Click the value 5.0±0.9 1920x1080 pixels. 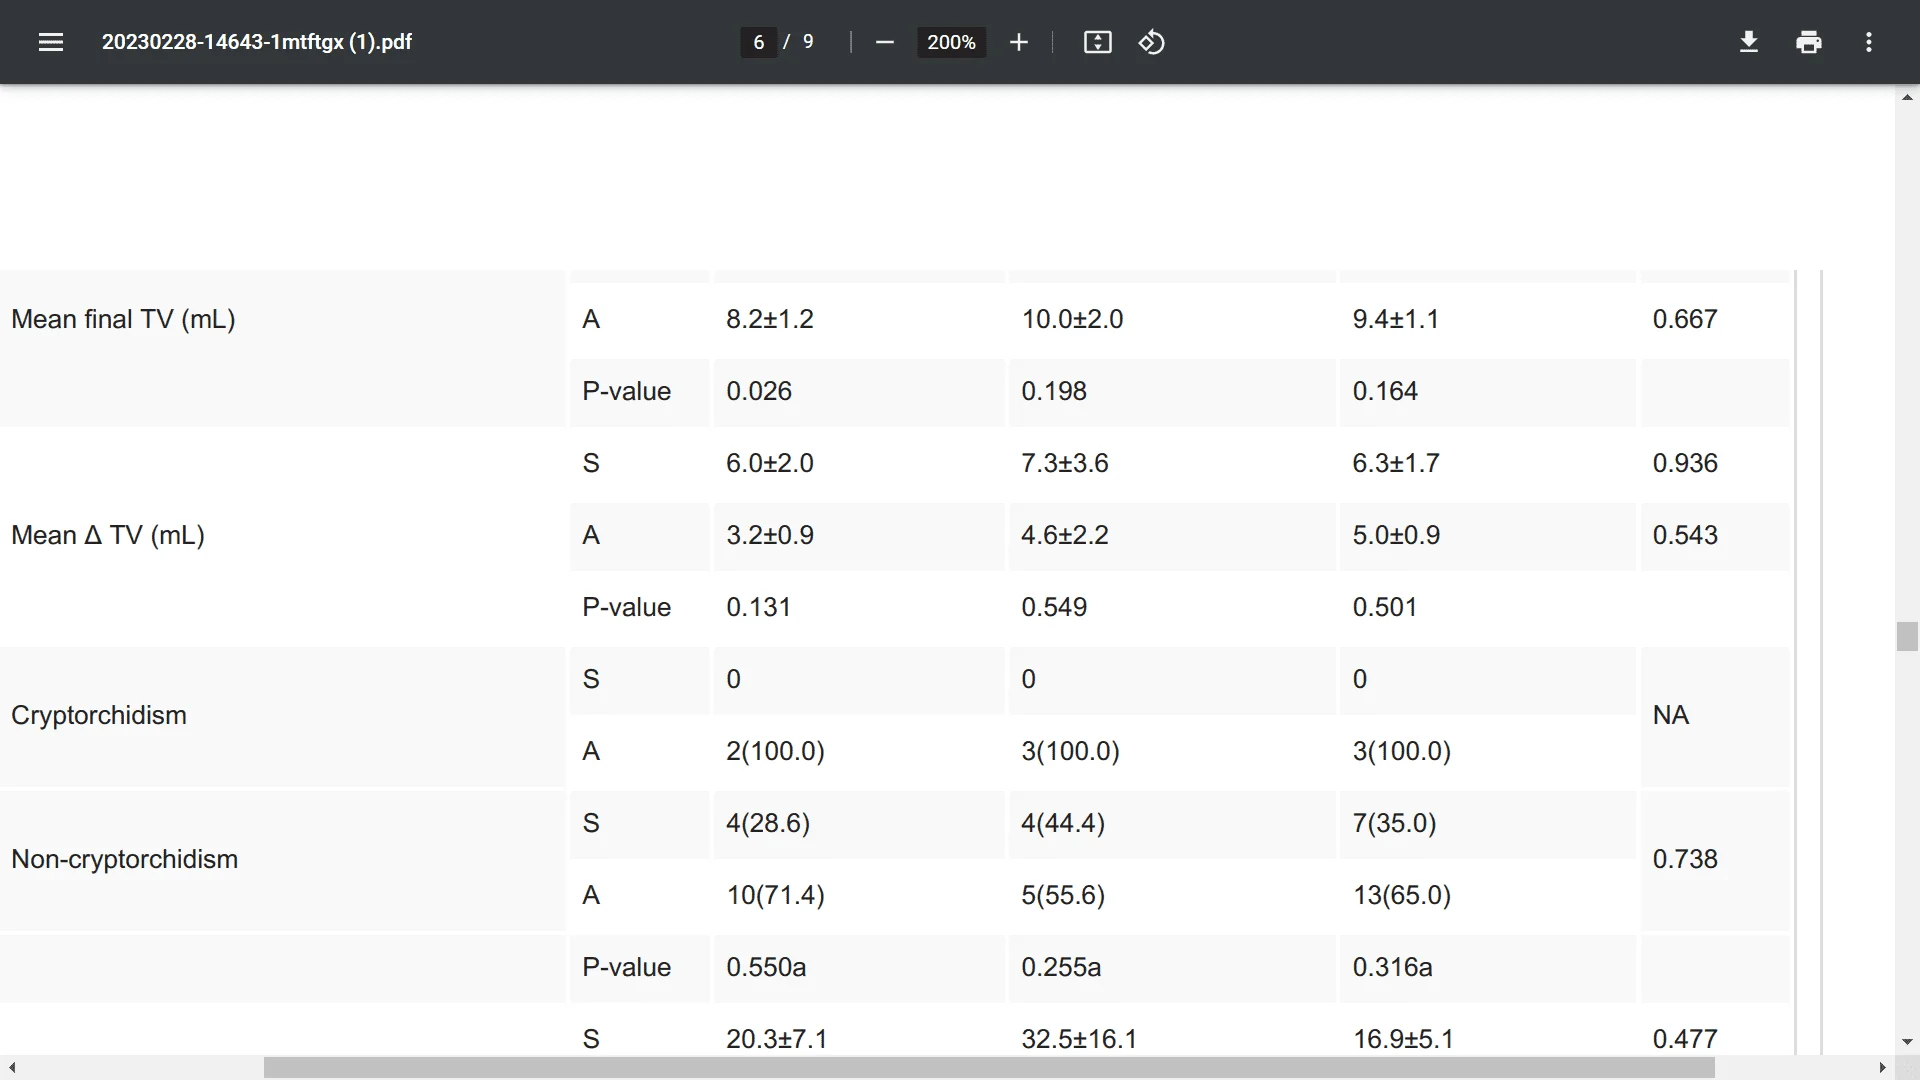tap(1396, 535)
